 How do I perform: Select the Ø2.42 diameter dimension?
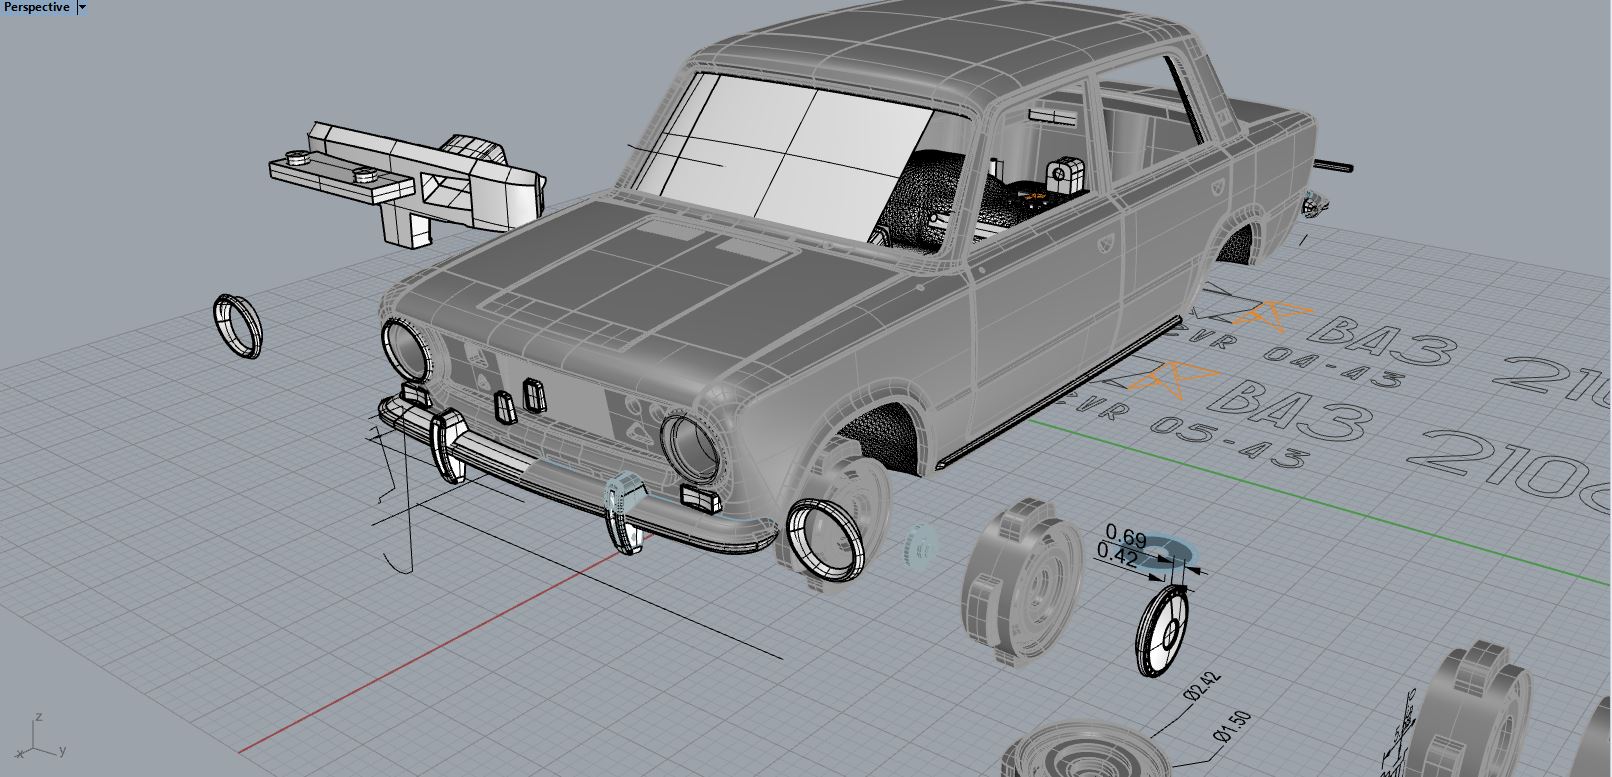1202,689
